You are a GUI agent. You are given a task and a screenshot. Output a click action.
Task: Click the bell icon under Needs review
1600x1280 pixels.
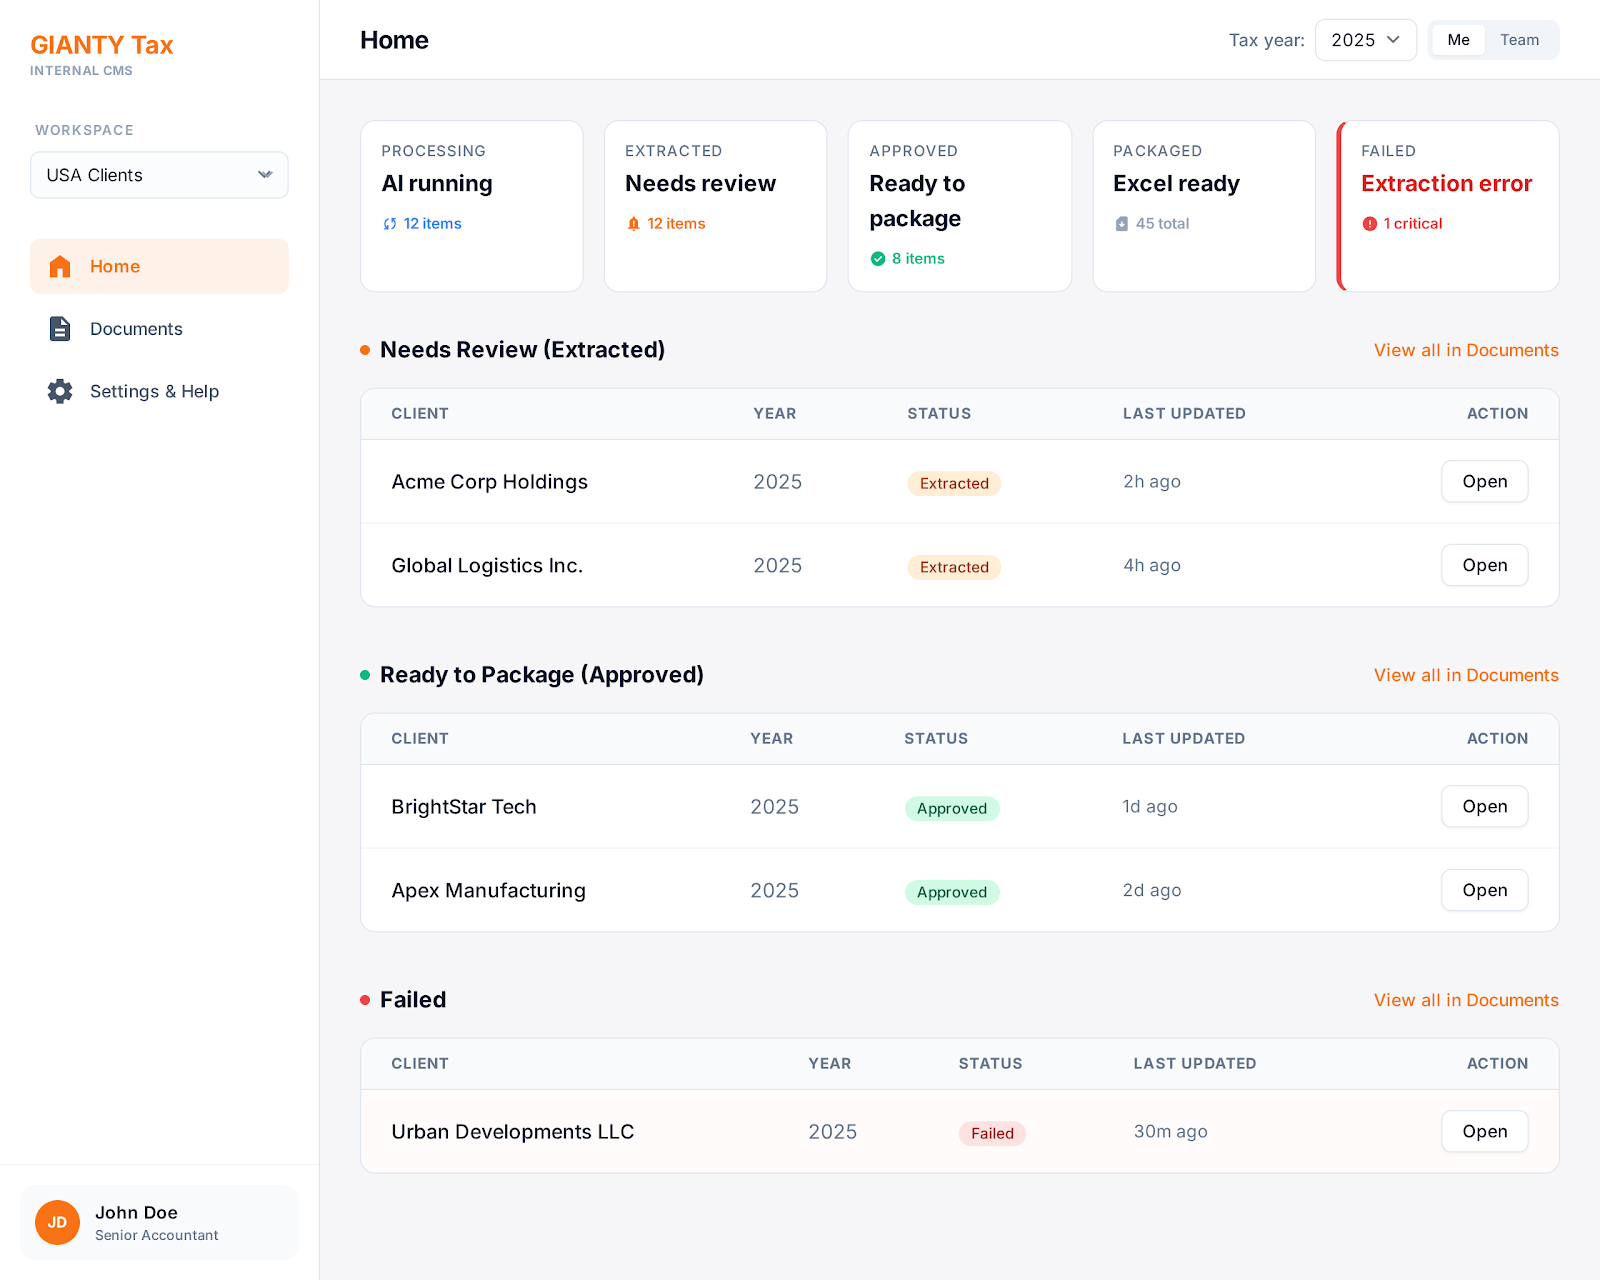[633, 224]
